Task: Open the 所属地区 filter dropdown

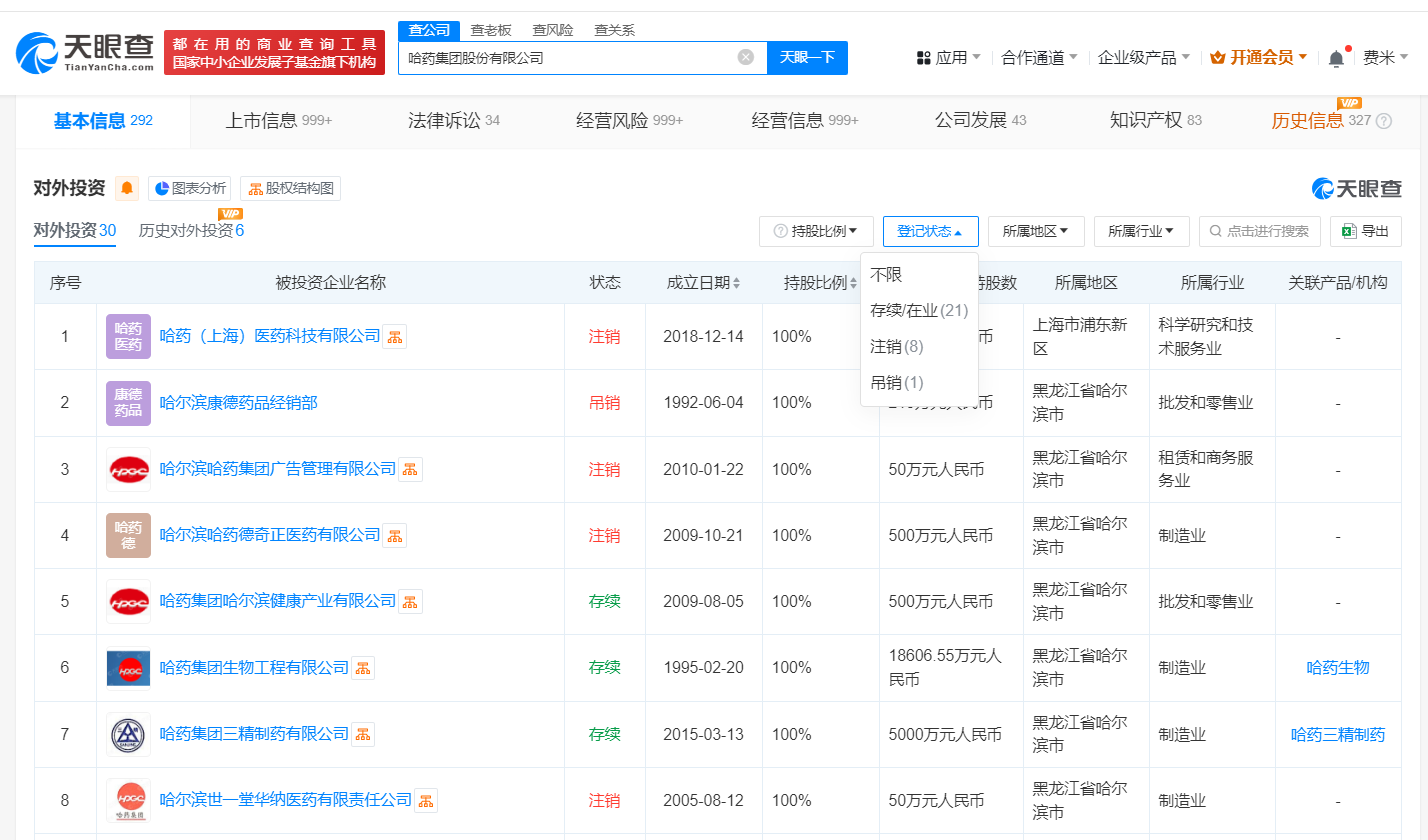Action: click(x=1036, y=231)
